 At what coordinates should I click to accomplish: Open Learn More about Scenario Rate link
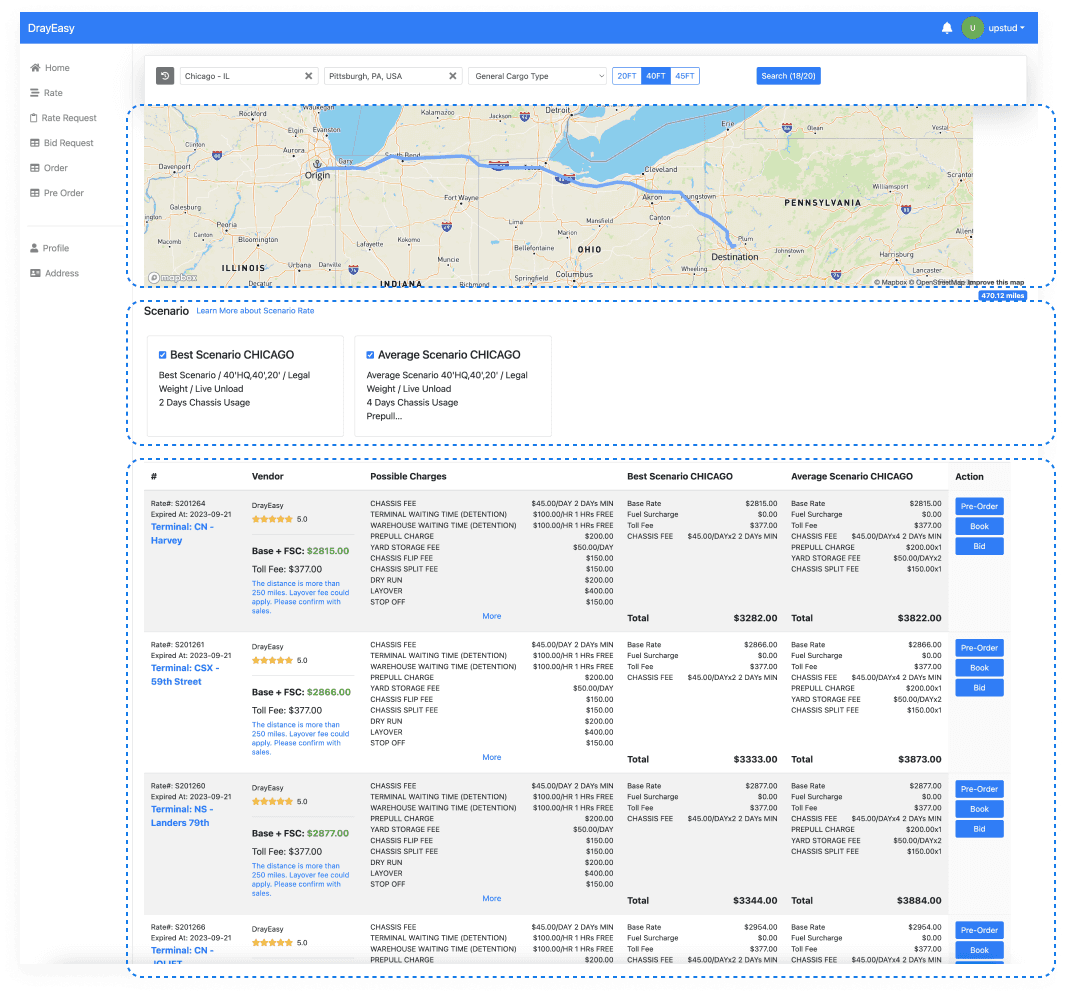[x=255, y=311]
